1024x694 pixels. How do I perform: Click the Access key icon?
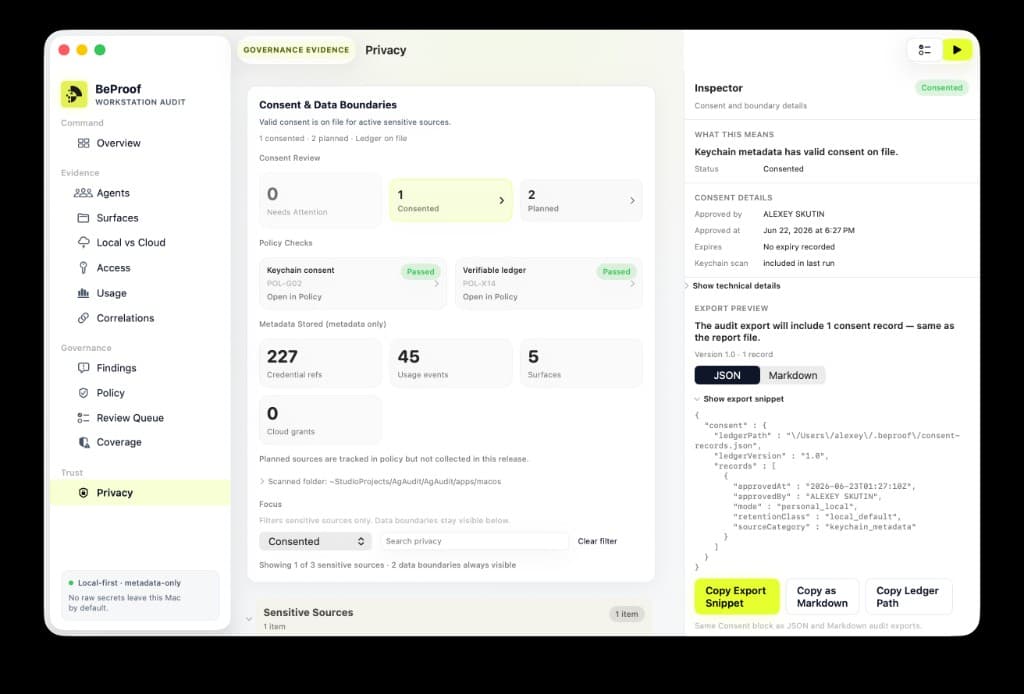click(84, 268)
